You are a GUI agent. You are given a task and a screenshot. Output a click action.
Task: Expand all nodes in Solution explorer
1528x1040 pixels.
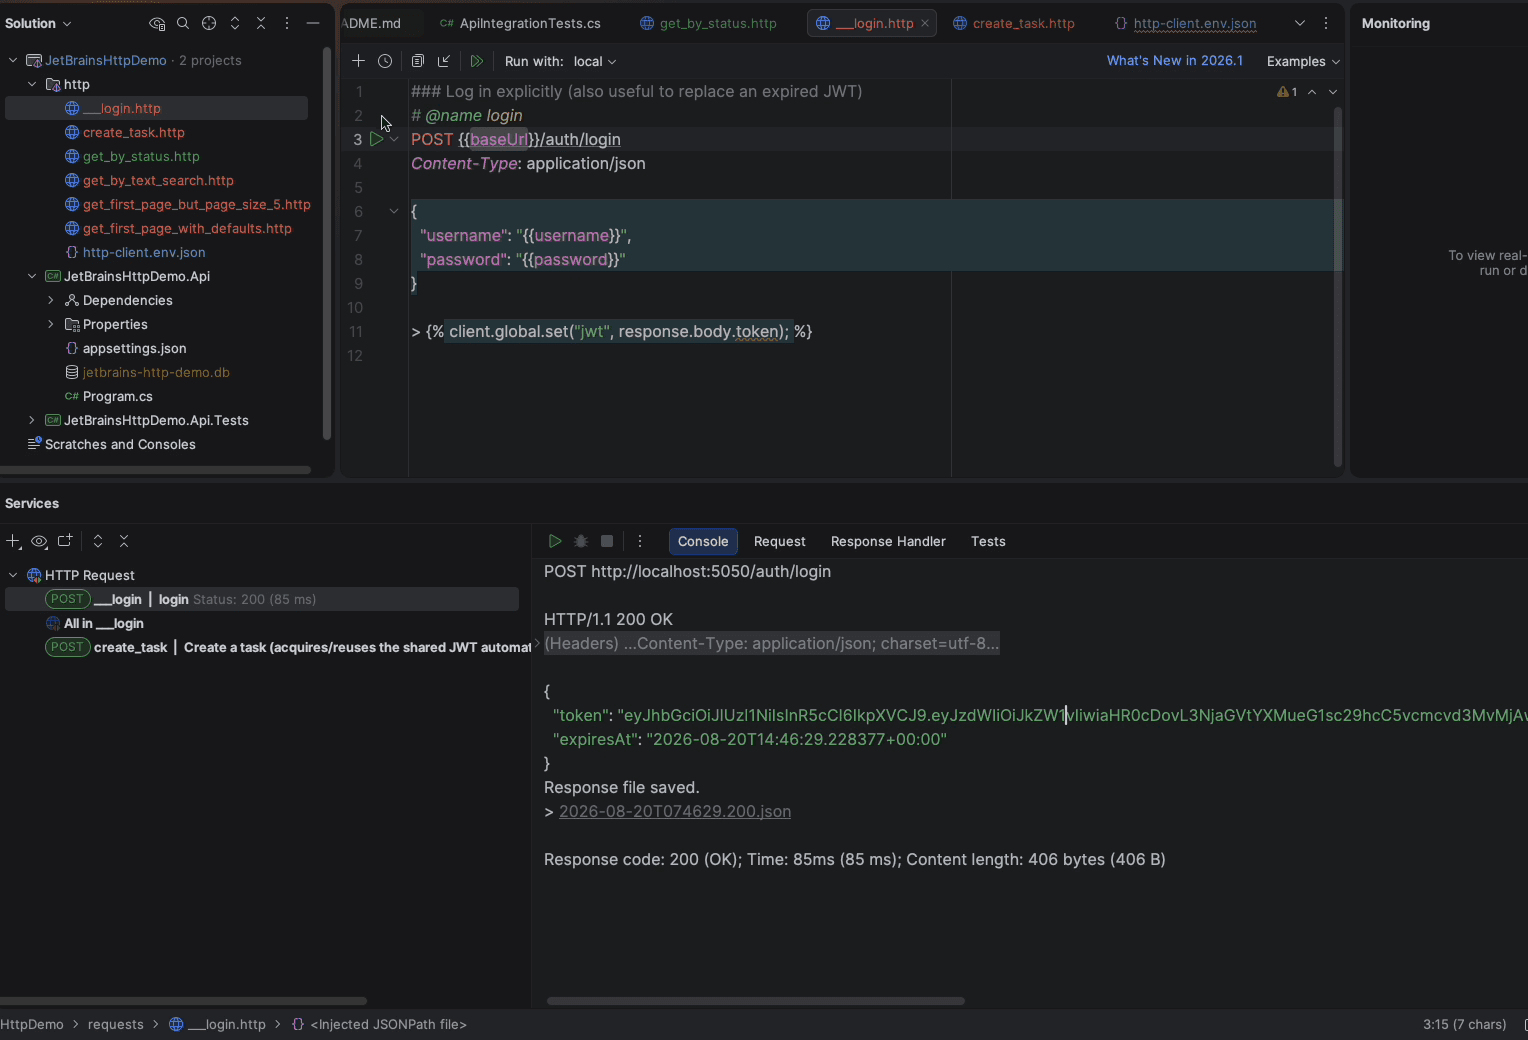[x=235, y=23]
